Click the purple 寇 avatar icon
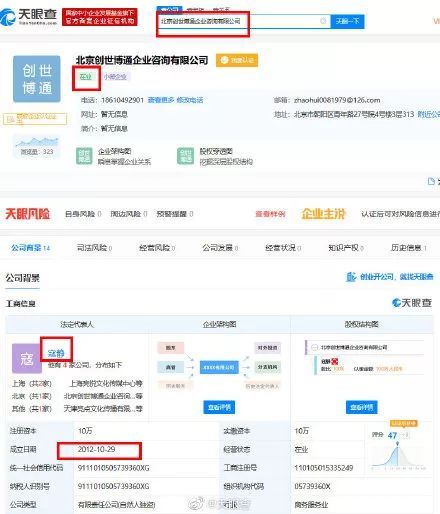Screen dimensions: 440x514 pyautogui.click(x=27, y=358)
